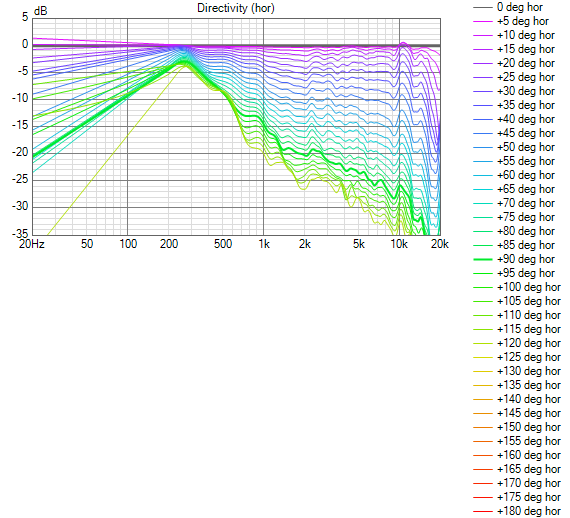Click the "+170 deg hor" legend entry
570x518 pixels.
tap(517, 483)
